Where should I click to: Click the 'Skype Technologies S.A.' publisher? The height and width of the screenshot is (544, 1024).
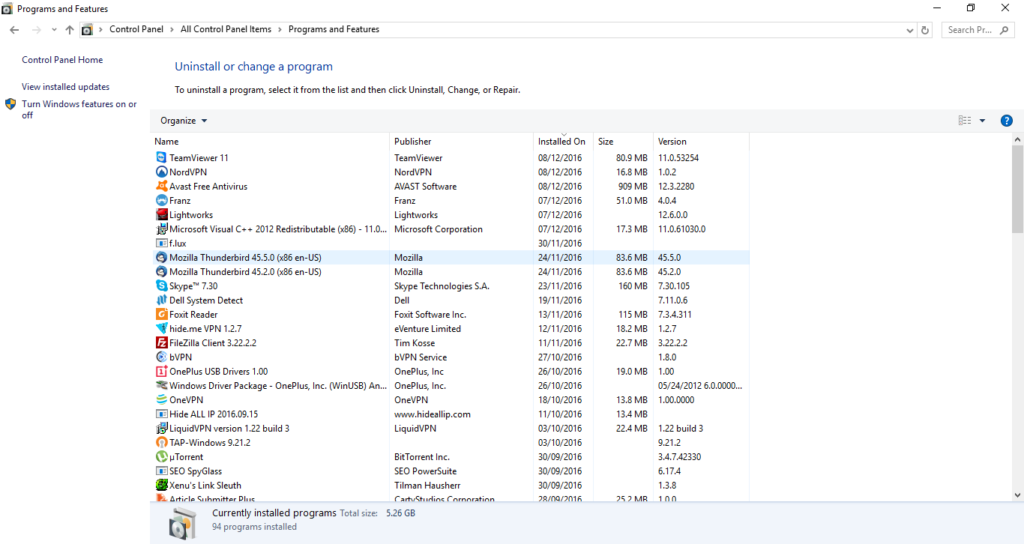(441, 286)
